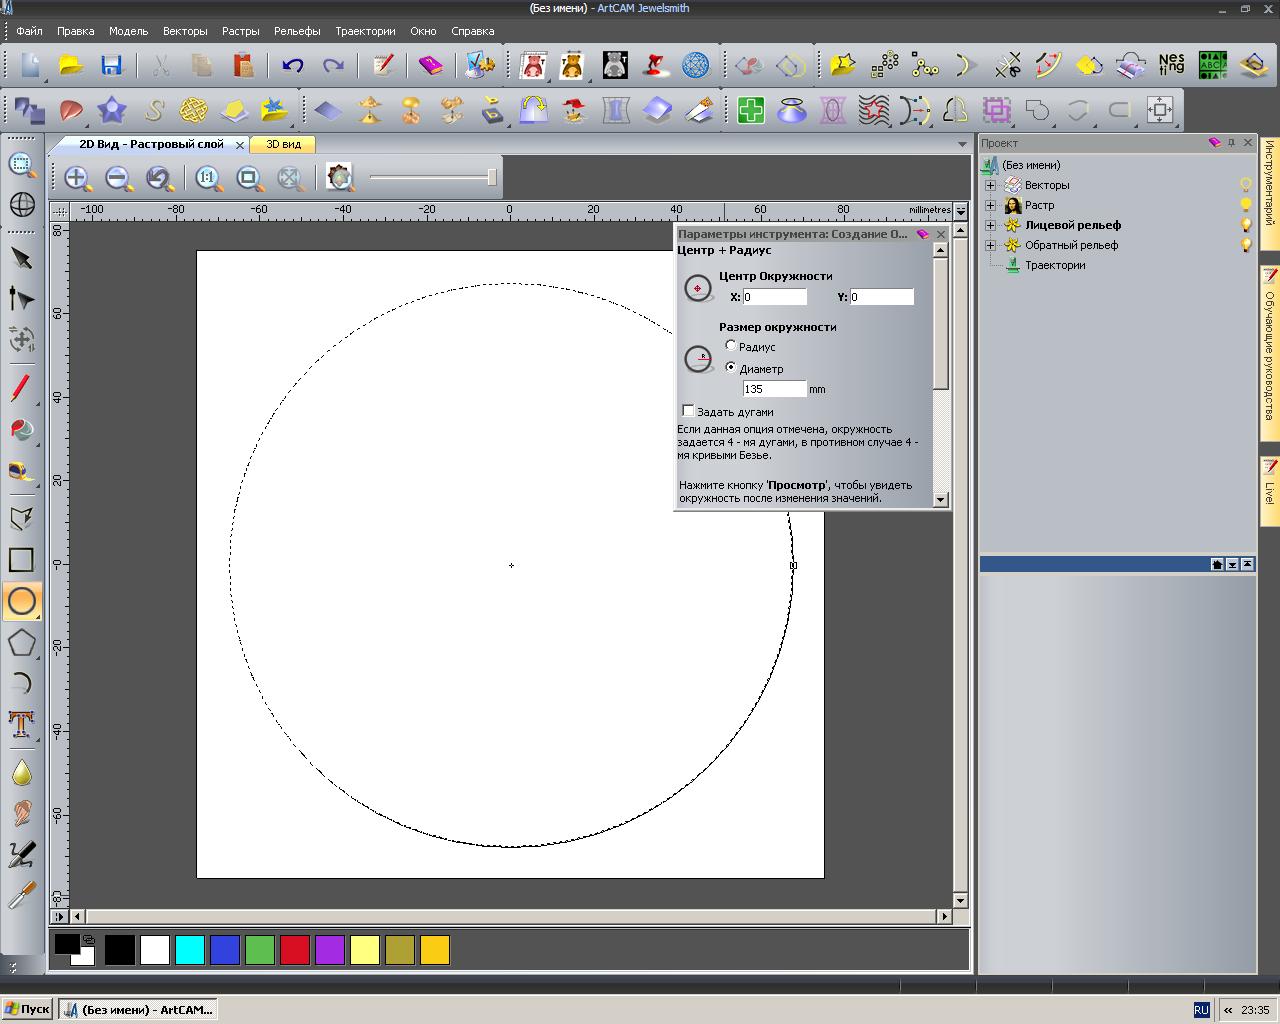Click the Save file icon
This screenshot has height=1024, width=1280.
pos(111,66)
